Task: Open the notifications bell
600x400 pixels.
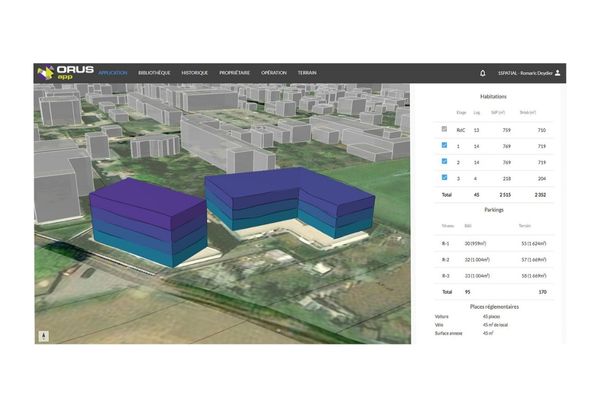Action: point(482,73)
